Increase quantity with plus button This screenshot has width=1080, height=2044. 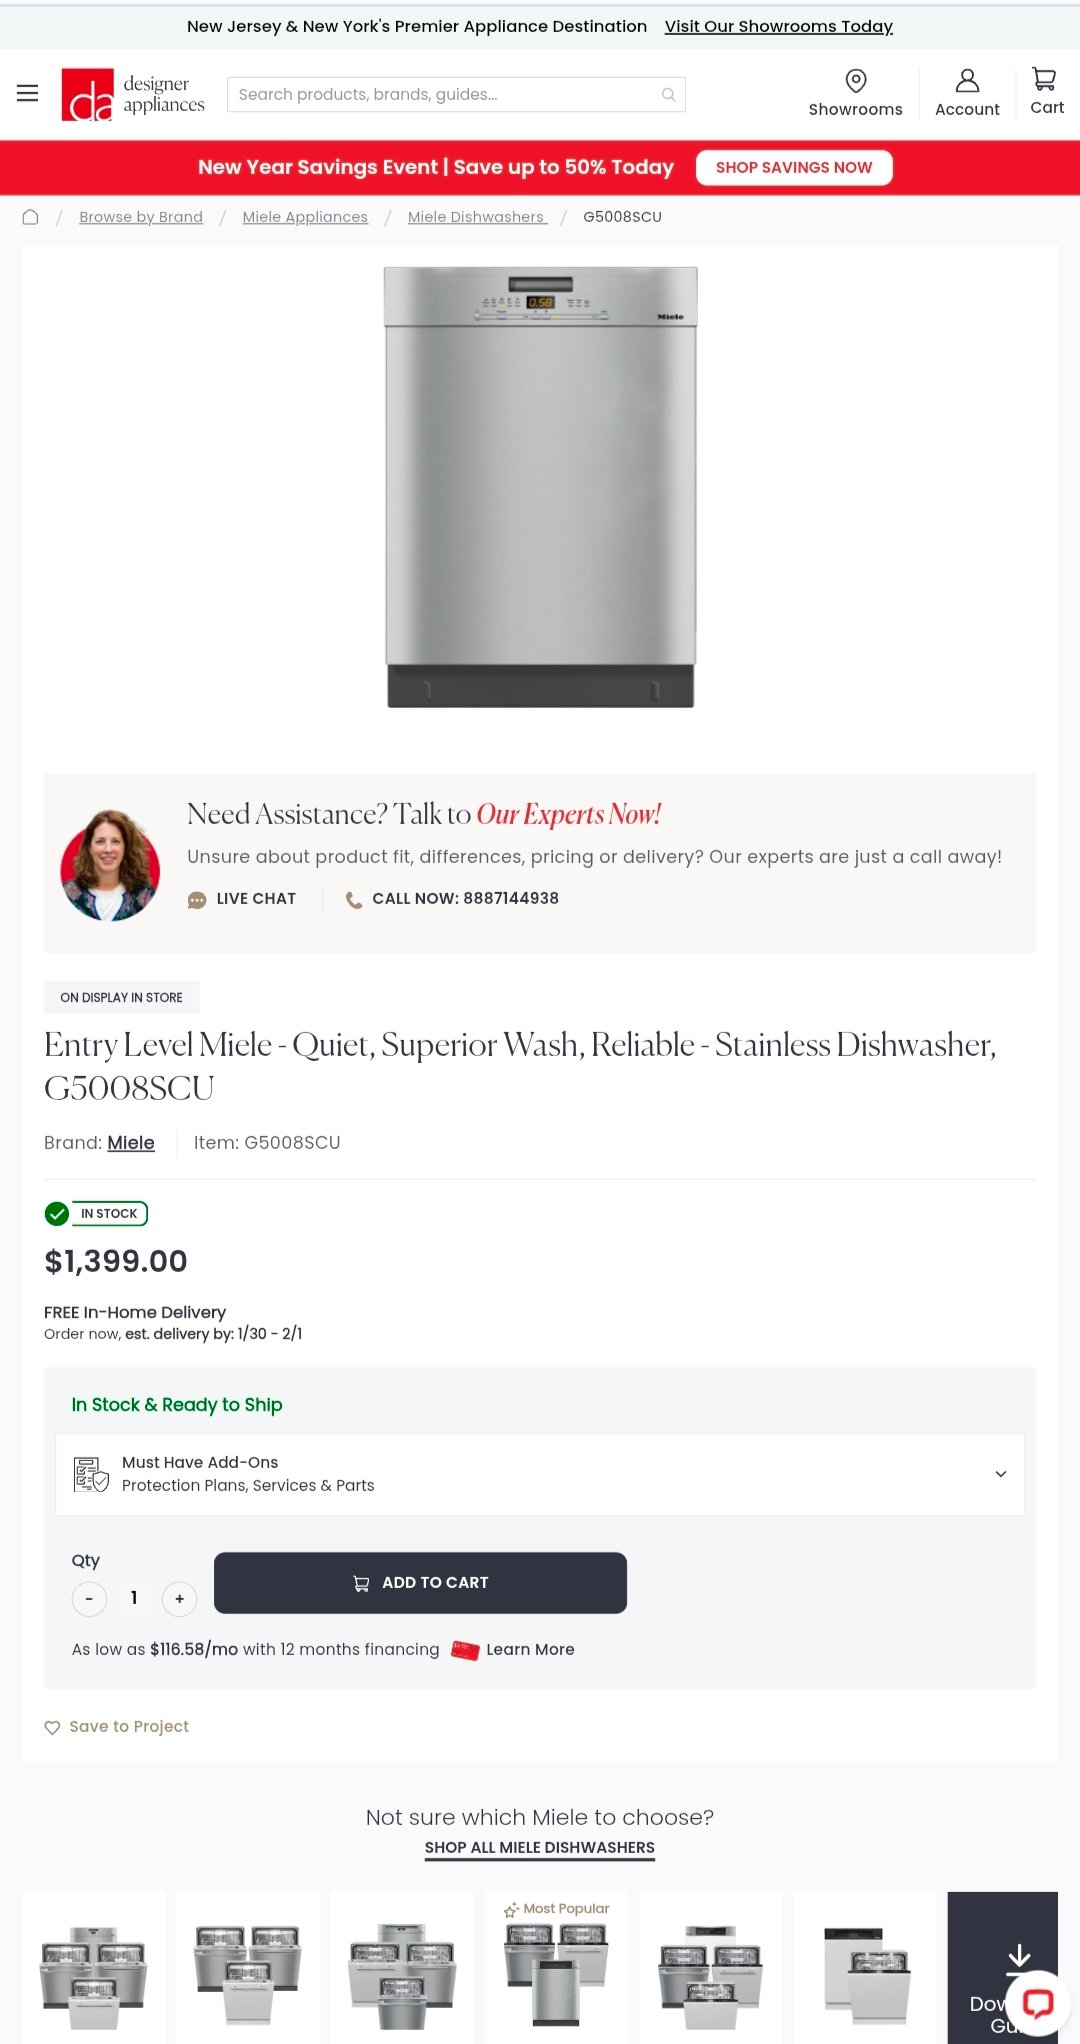click(180, 1598)
